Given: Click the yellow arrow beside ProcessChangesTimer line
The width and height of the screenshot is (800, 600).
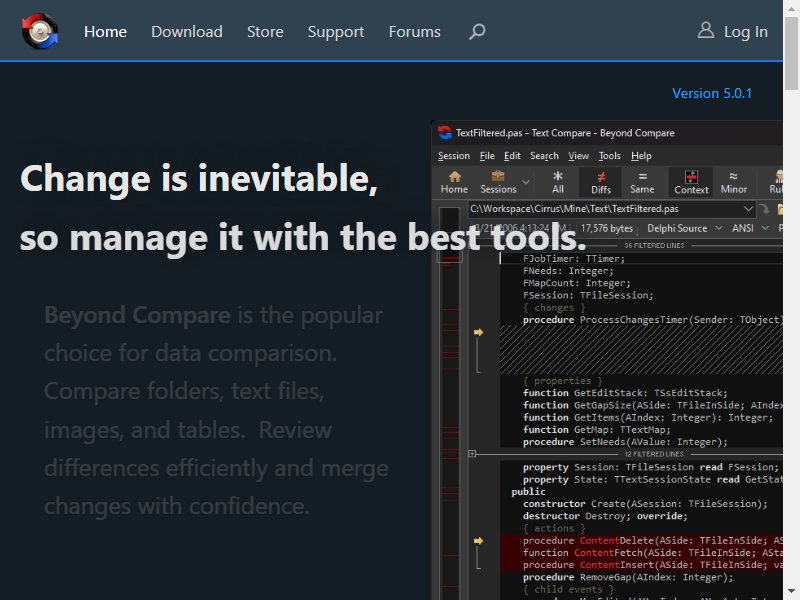Looking at the screenshot, I should 478,332.
